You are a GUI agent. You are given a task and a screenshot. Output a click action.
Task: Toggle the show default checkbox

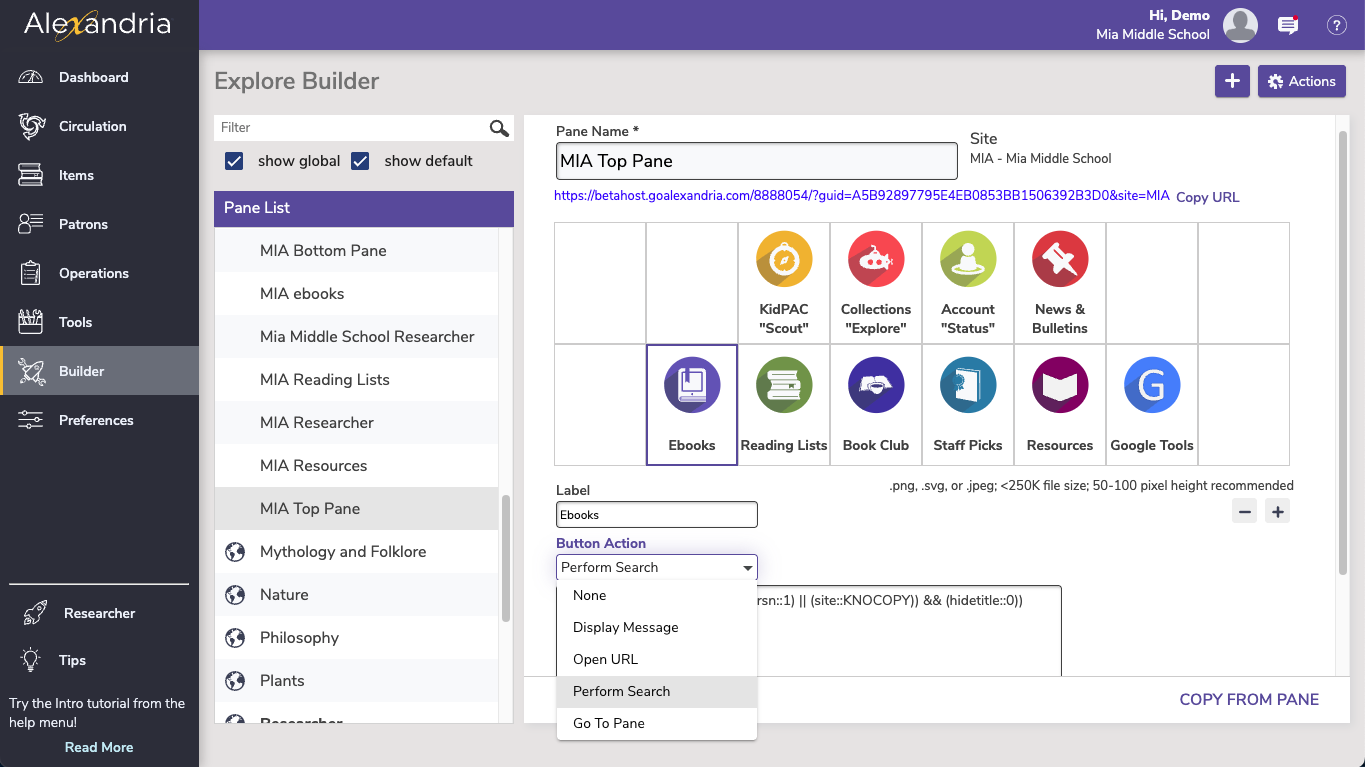click(x=361, y=161)
